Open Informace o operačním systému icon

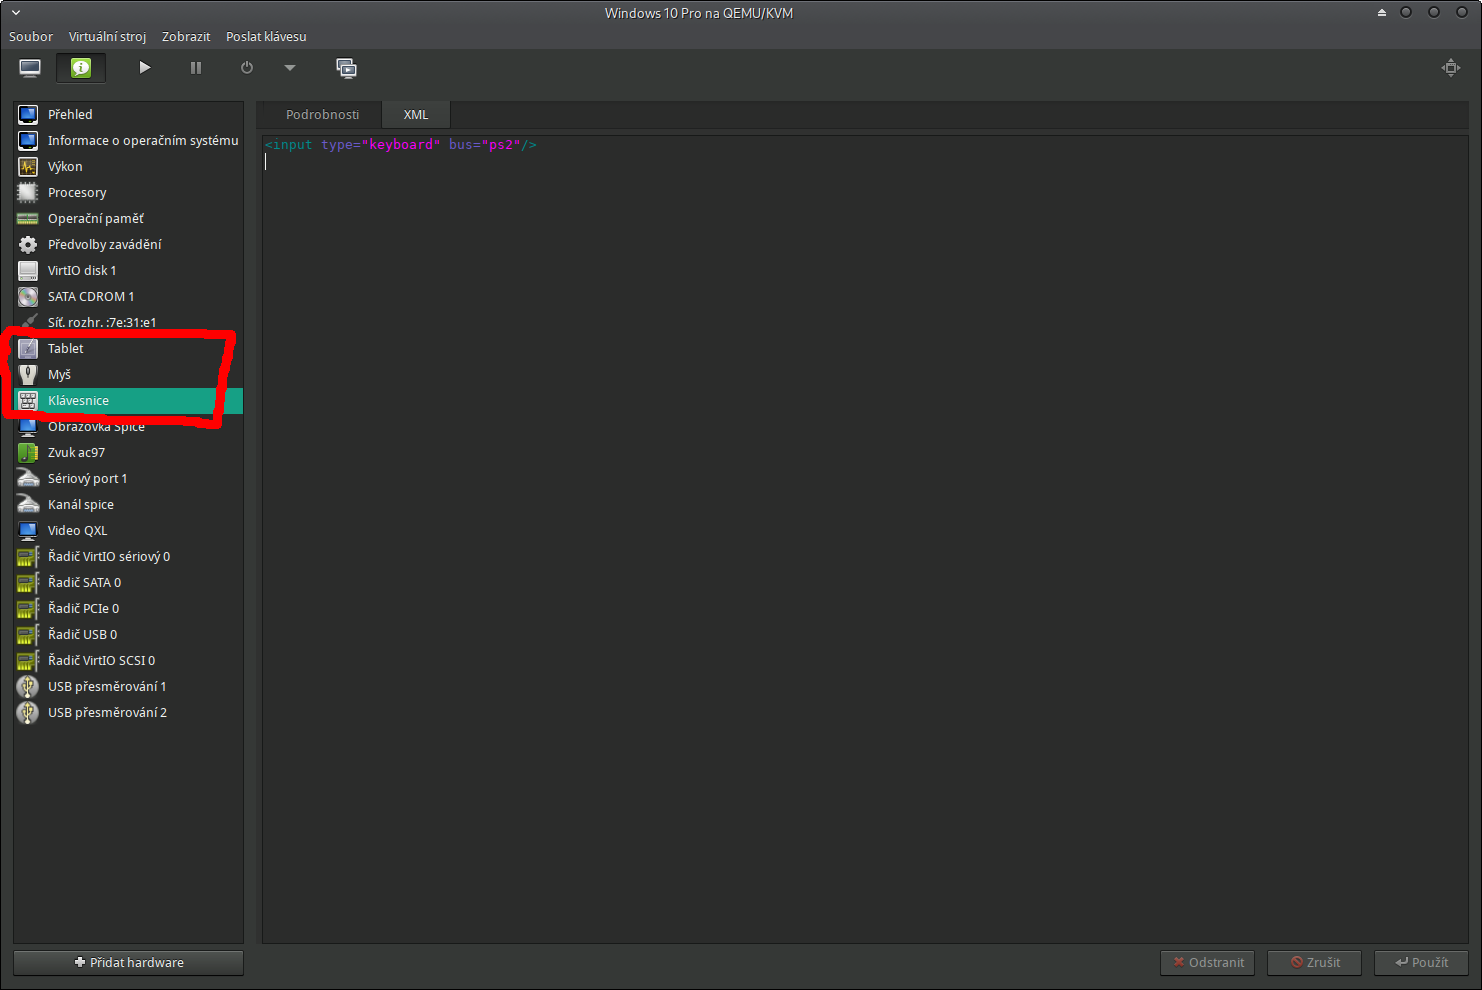pyautogui.click(x=28, y=141)
